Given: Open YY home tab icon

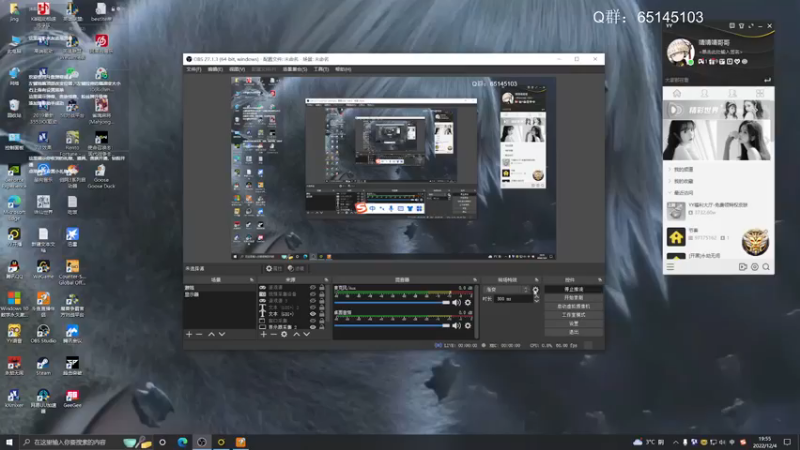Looking at the screenshot, I should [677, 93].
